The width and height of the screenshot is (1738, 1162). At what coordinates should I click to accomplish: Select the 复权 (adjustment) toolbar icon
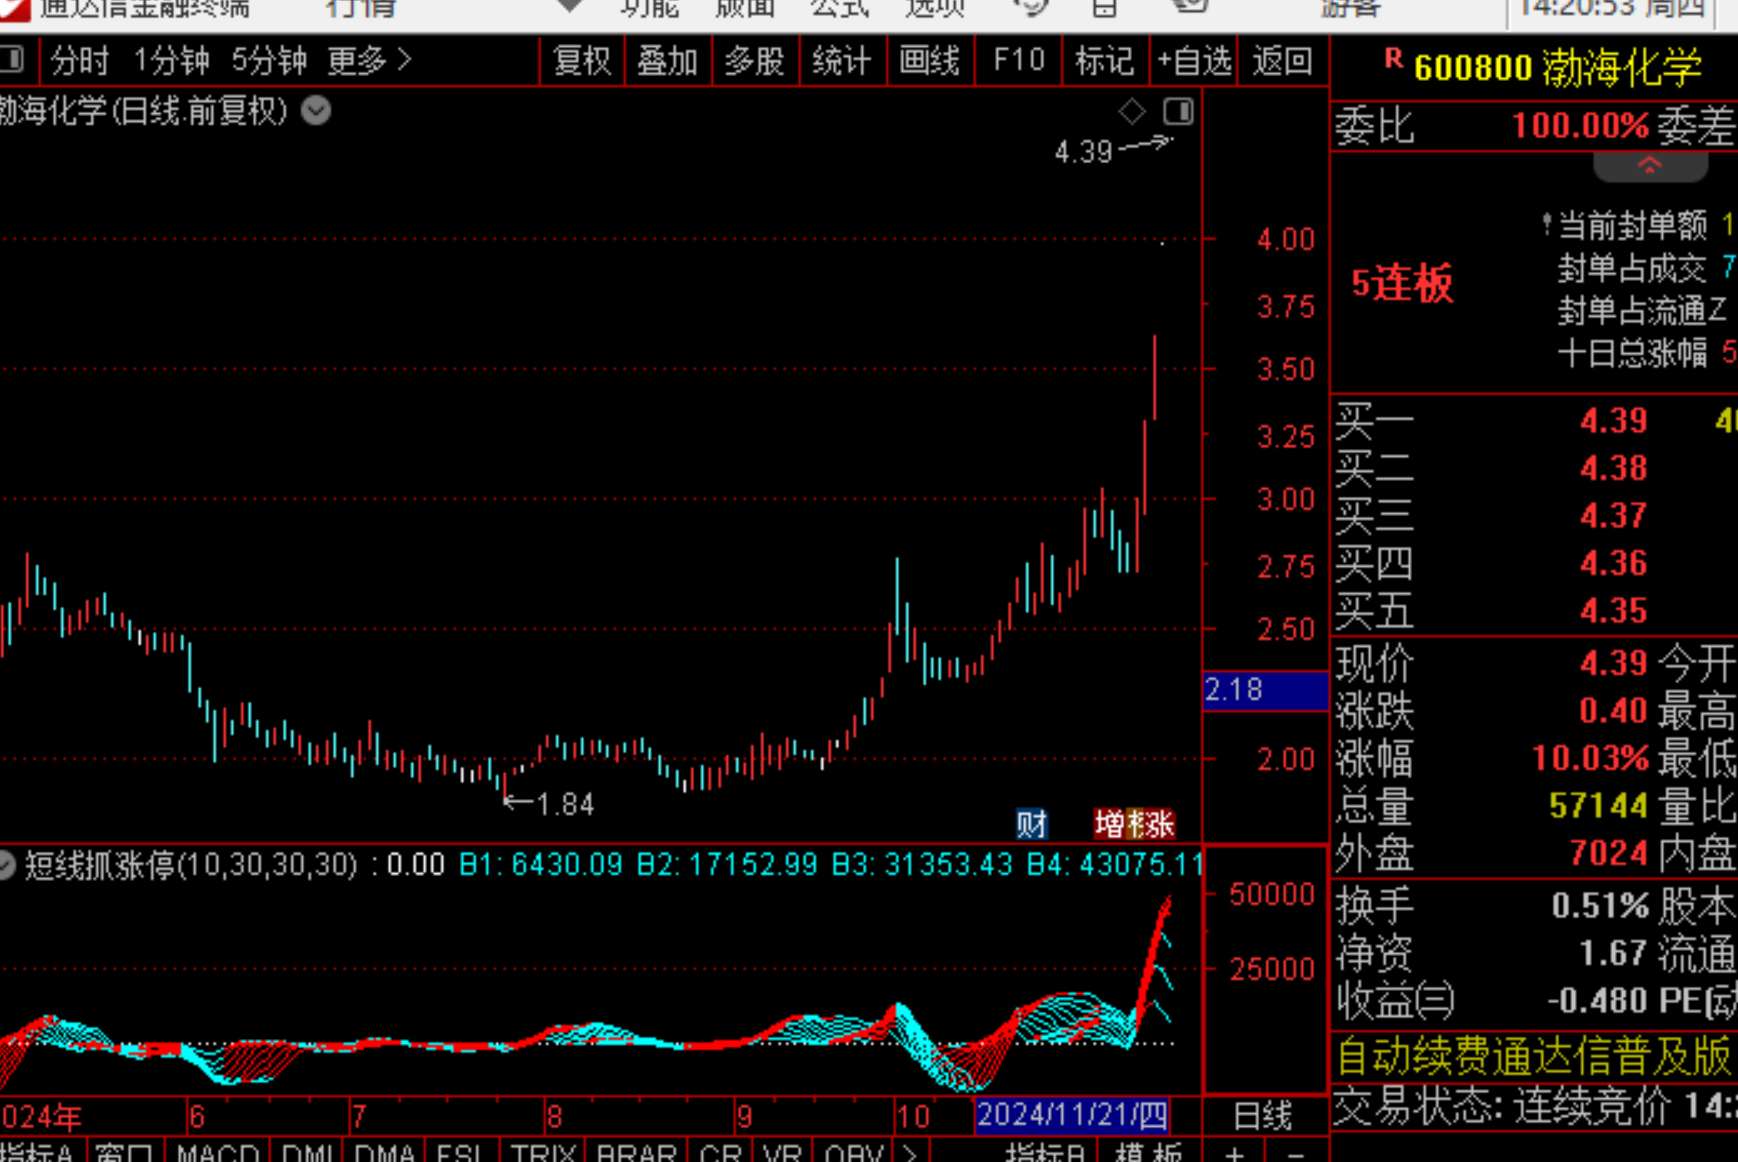pos(581,61)
